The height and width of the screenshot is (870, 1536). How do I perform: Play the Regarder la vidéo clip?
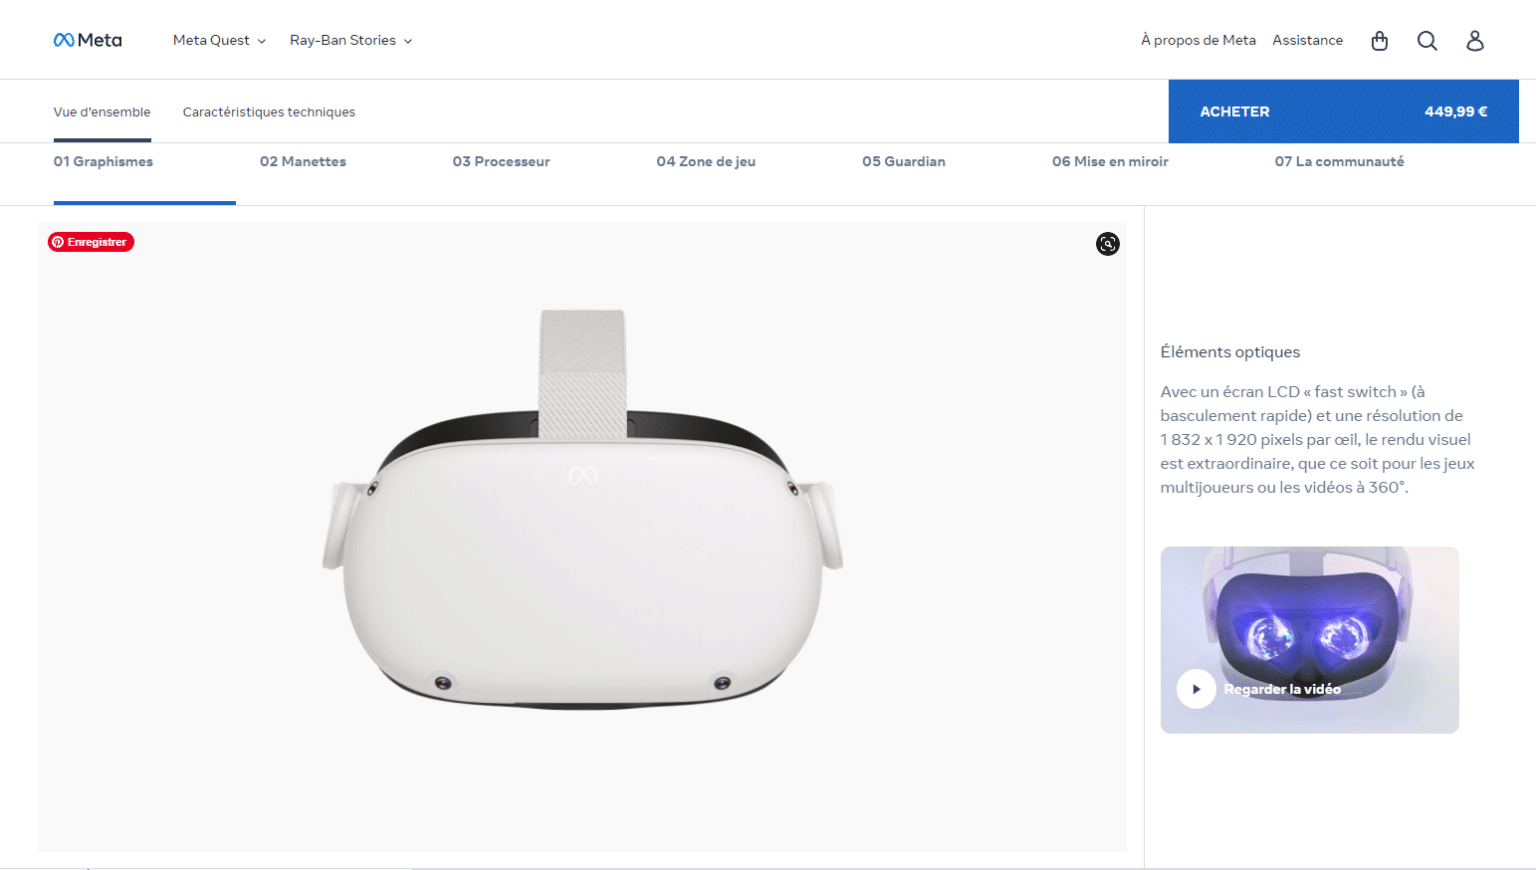coord(1196,688)
